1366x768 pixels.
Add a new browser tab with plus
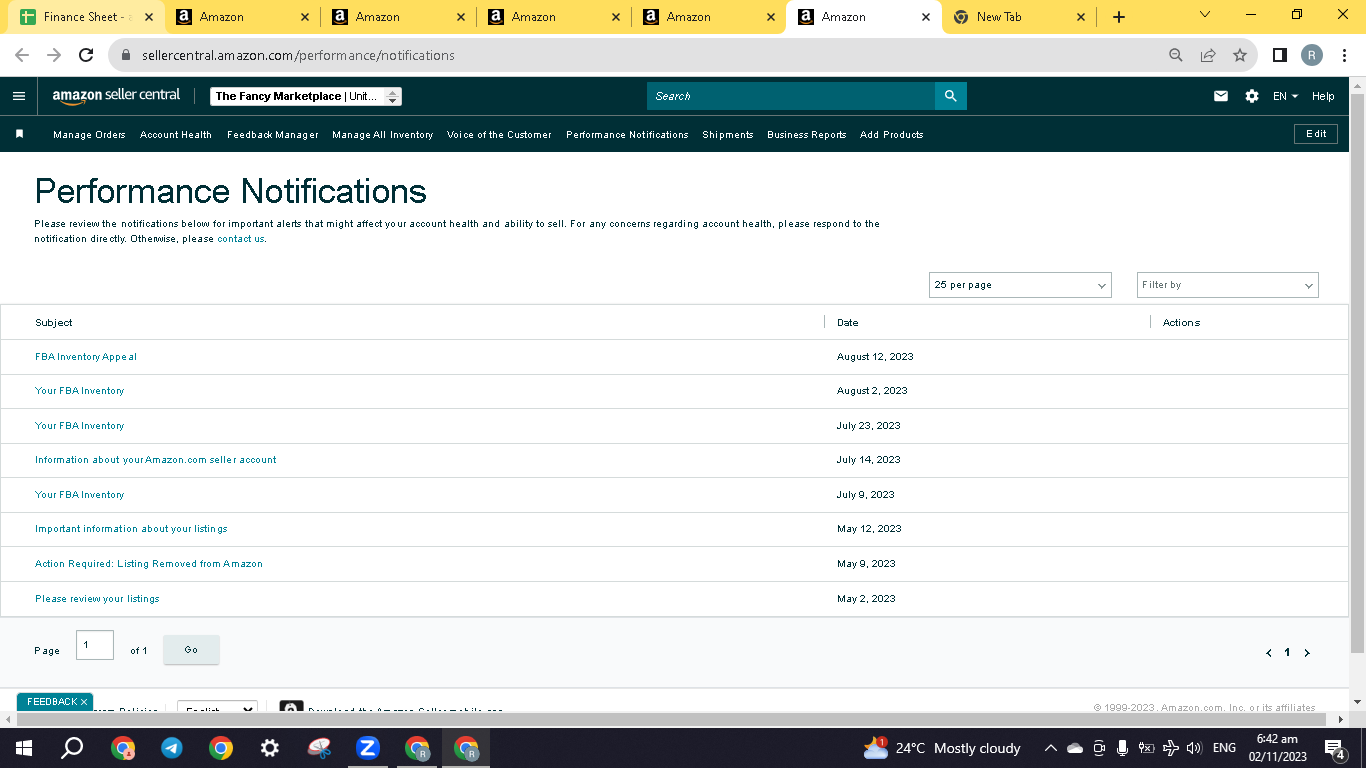[x=1119, y=17]
